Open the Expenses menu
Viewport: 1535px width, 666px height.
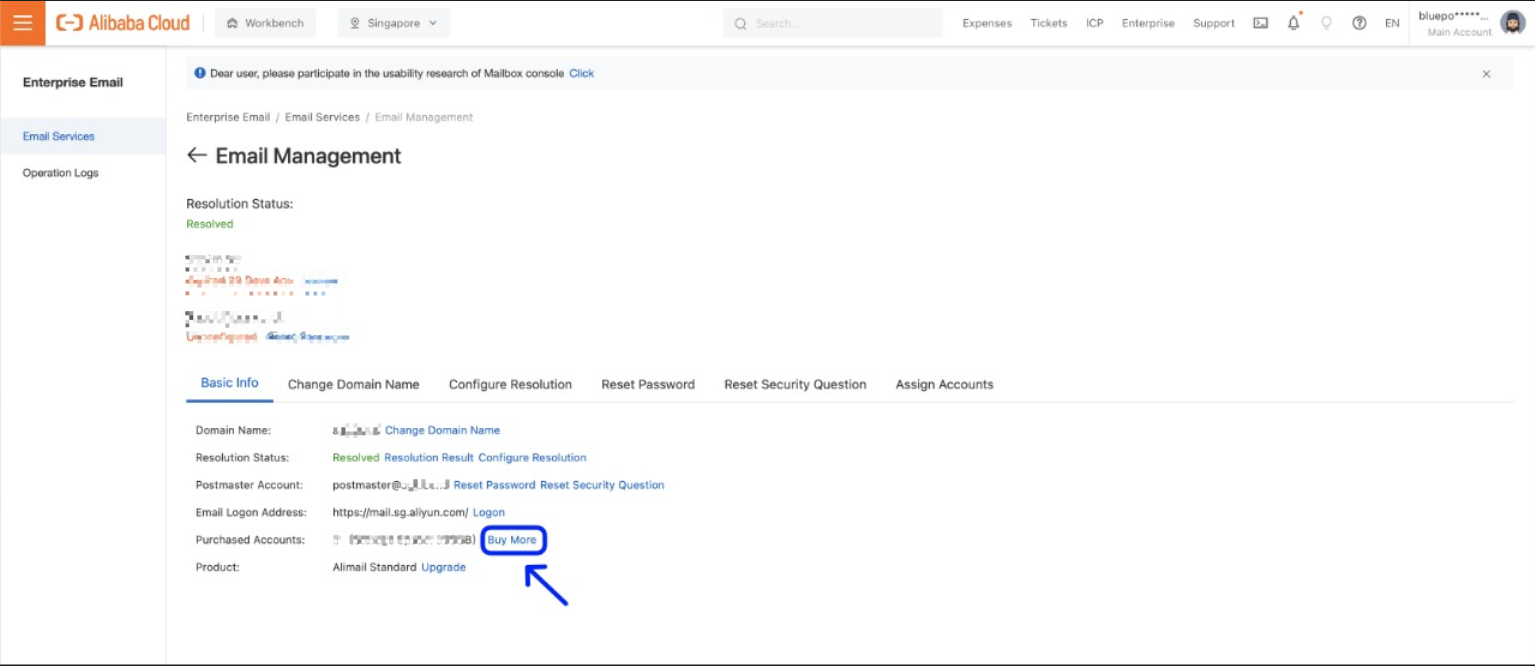[987, 23]
